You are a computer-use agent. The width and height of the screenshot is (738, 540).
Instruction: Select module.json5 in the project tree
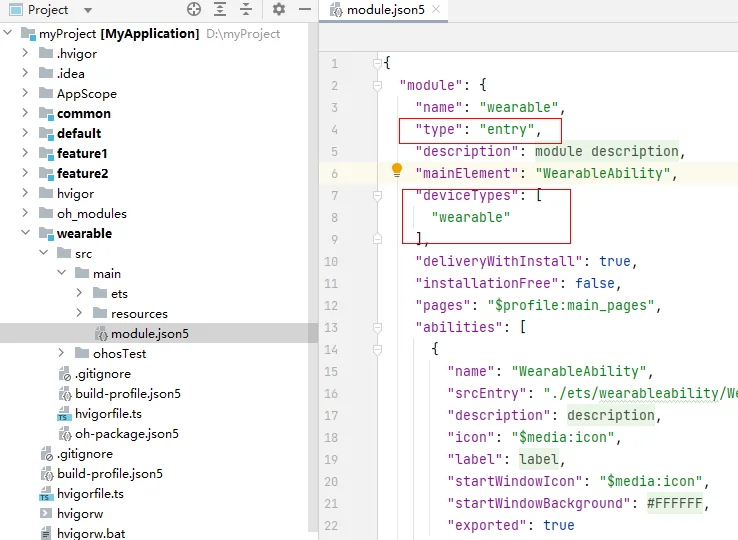point(150,334)
